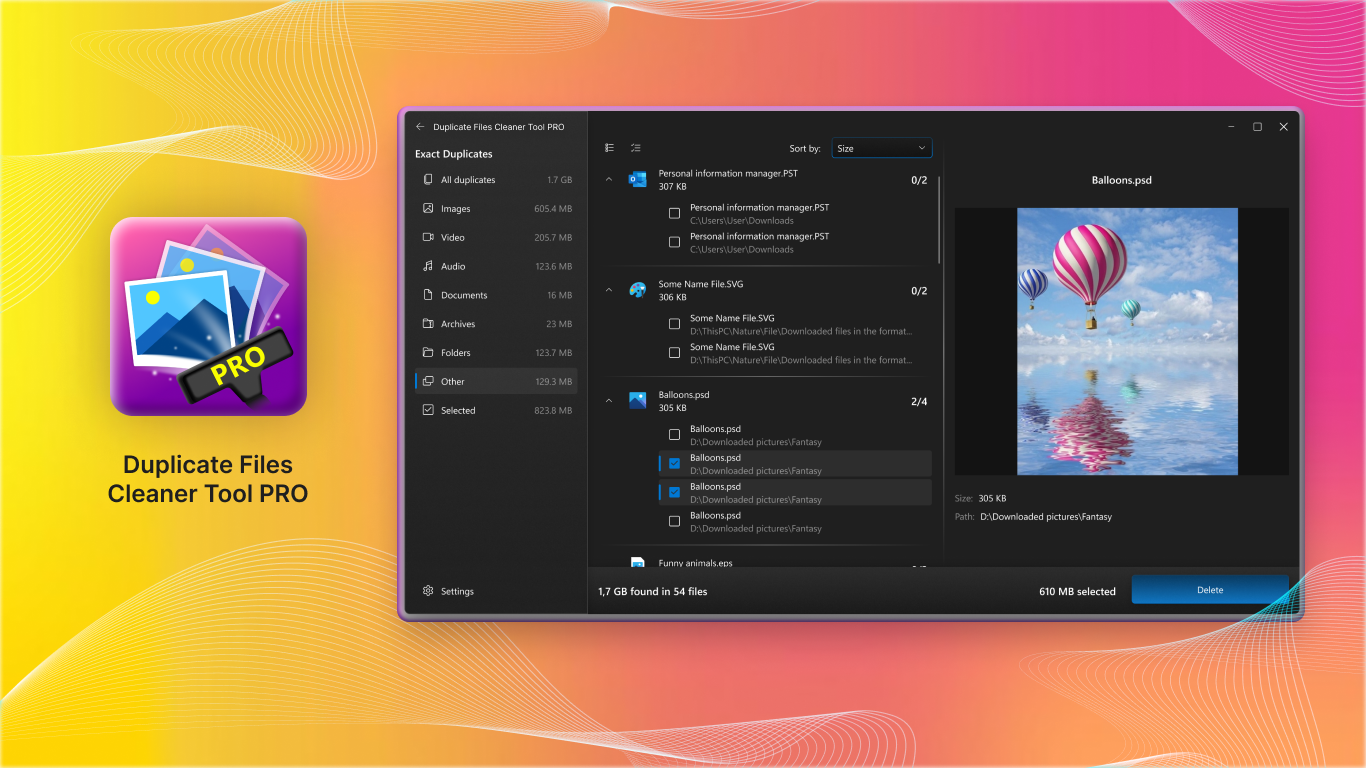Viewport: 1366px width, 768px height.
Task: Click the select-all list icon above file list
Action: 610,148
